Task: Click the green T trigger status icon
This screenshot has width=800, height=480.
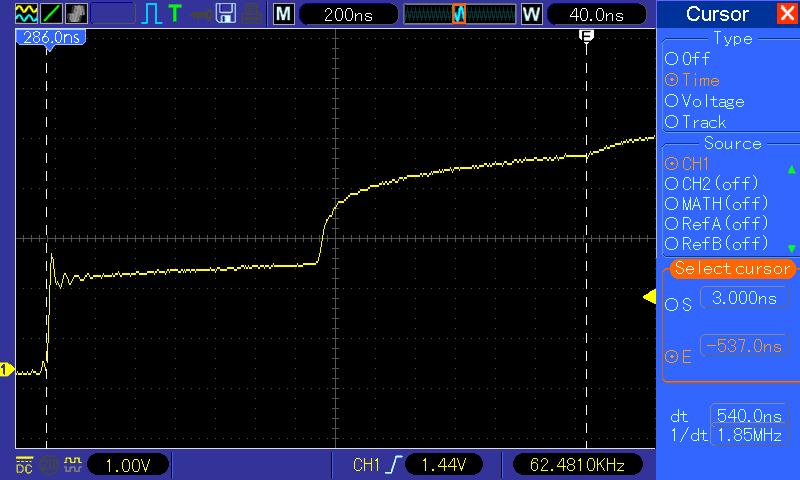Action: coord(176,13)
